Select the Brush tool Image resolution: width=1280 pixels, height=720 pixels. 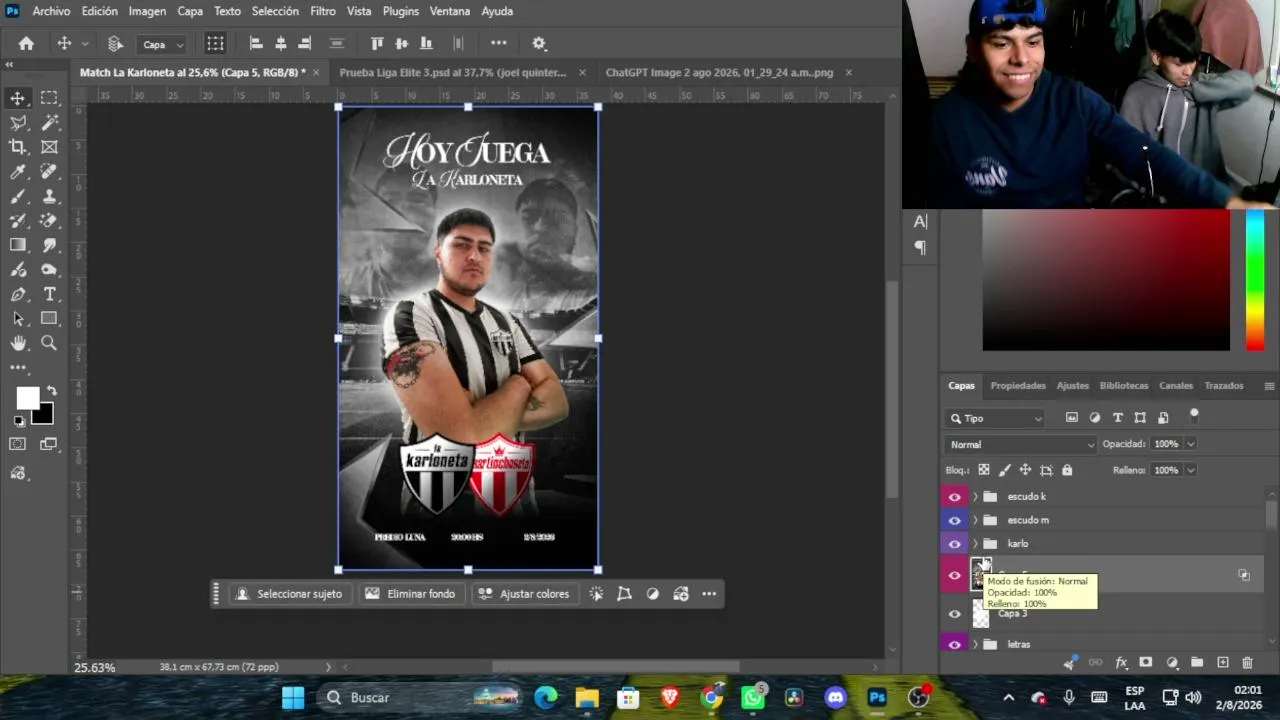point(18,196)
